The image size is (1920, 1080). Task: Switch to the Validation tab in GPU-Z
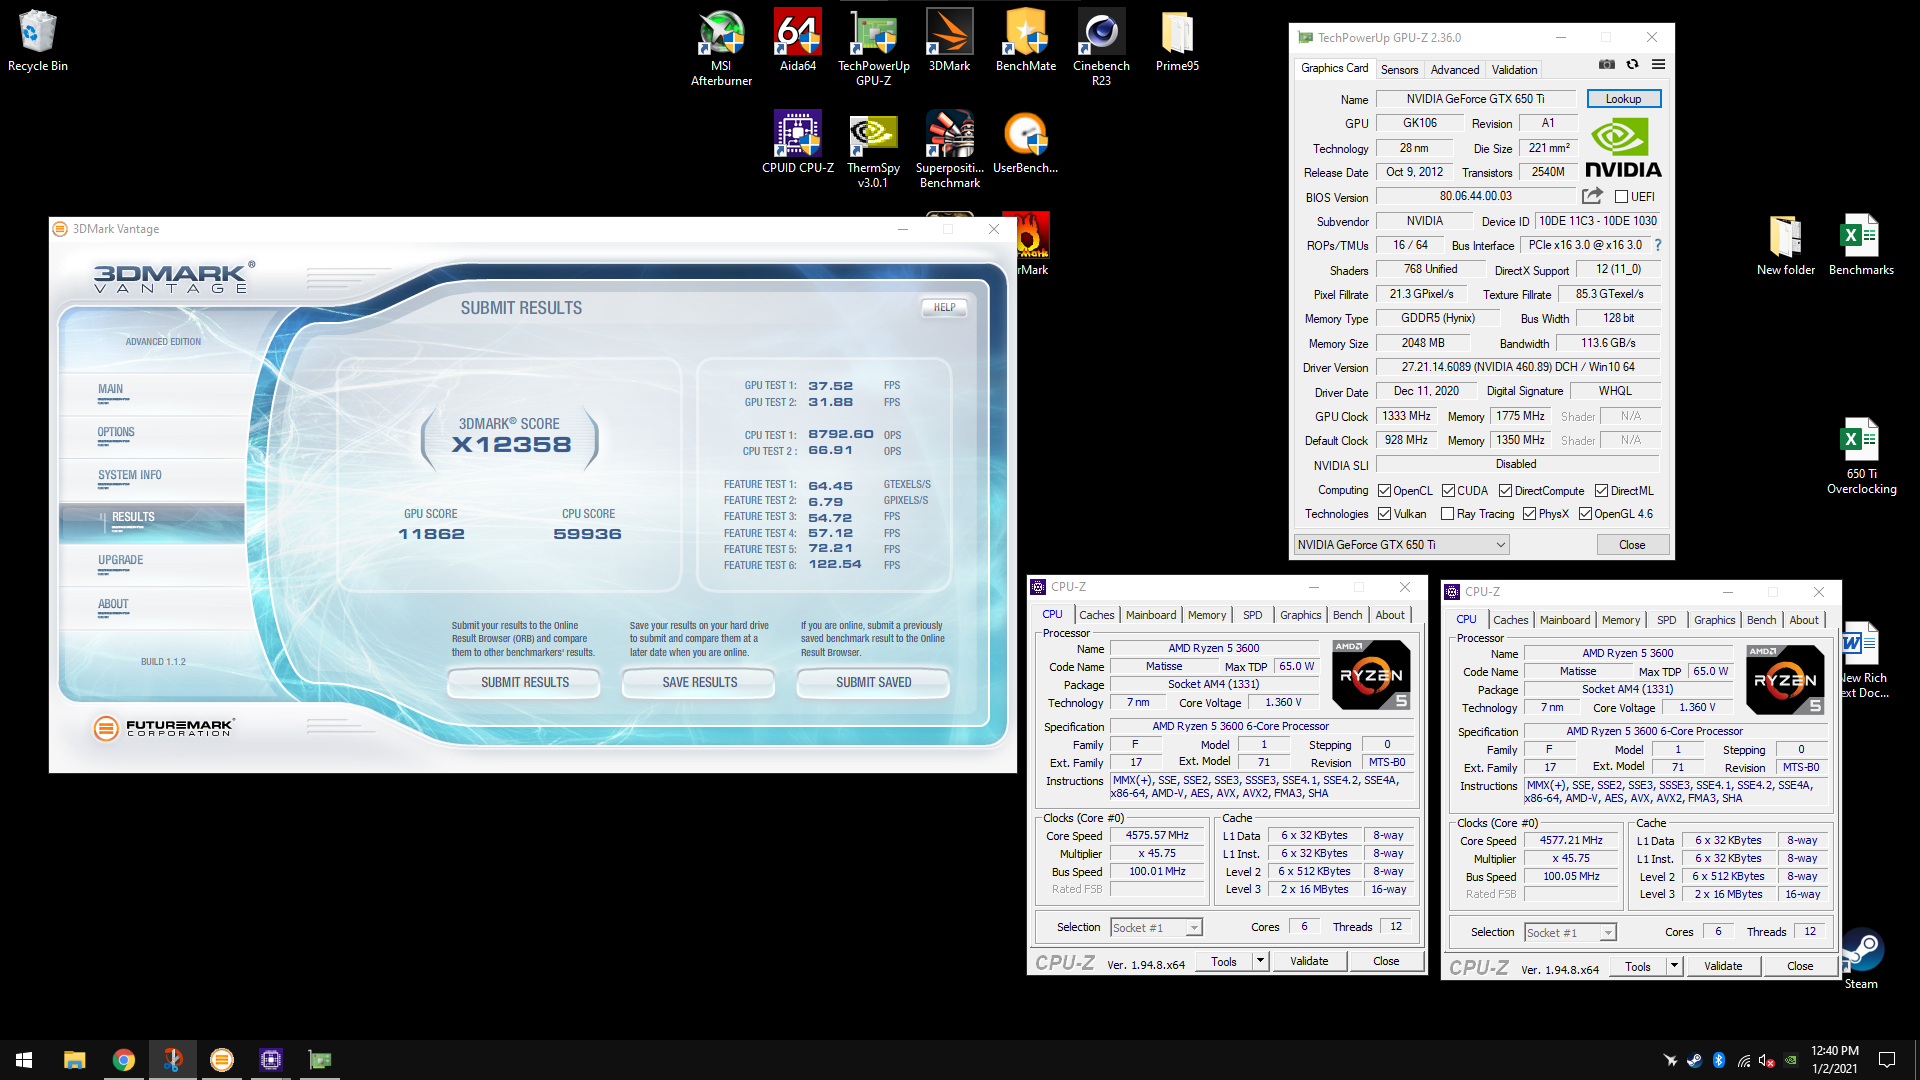point(1514,70)
